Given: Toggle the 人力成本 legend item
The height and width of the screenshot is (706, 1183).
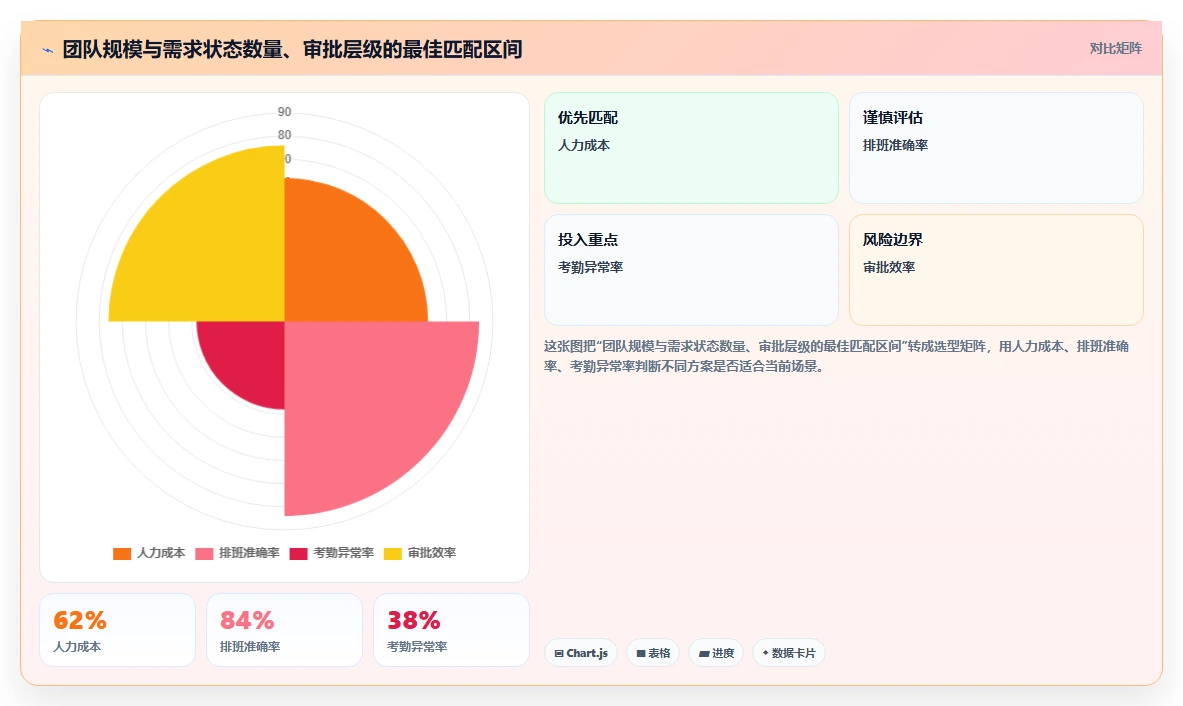Looking at the screenshot, I should (149, 553).
